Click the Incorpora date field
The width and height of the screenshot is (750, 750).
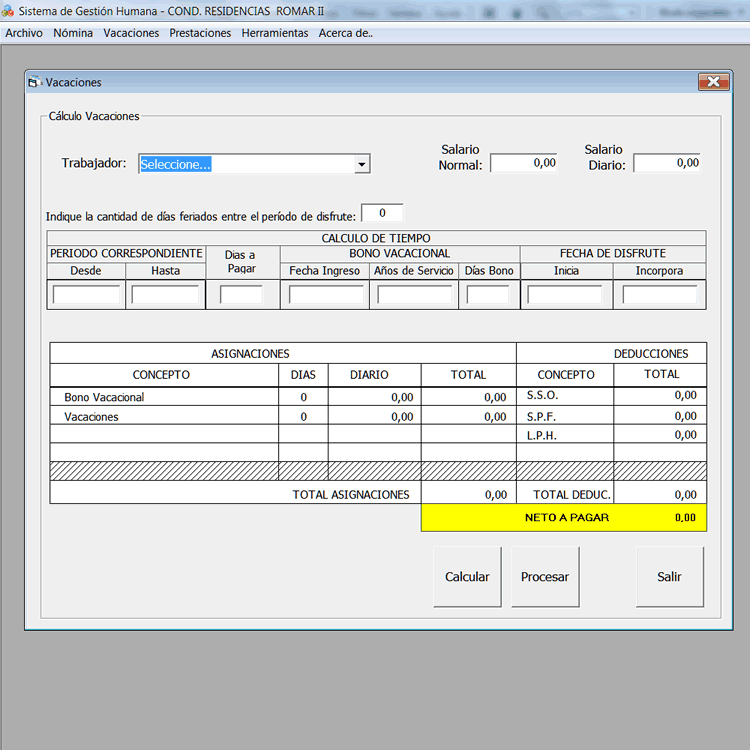[x=659, y=295]
